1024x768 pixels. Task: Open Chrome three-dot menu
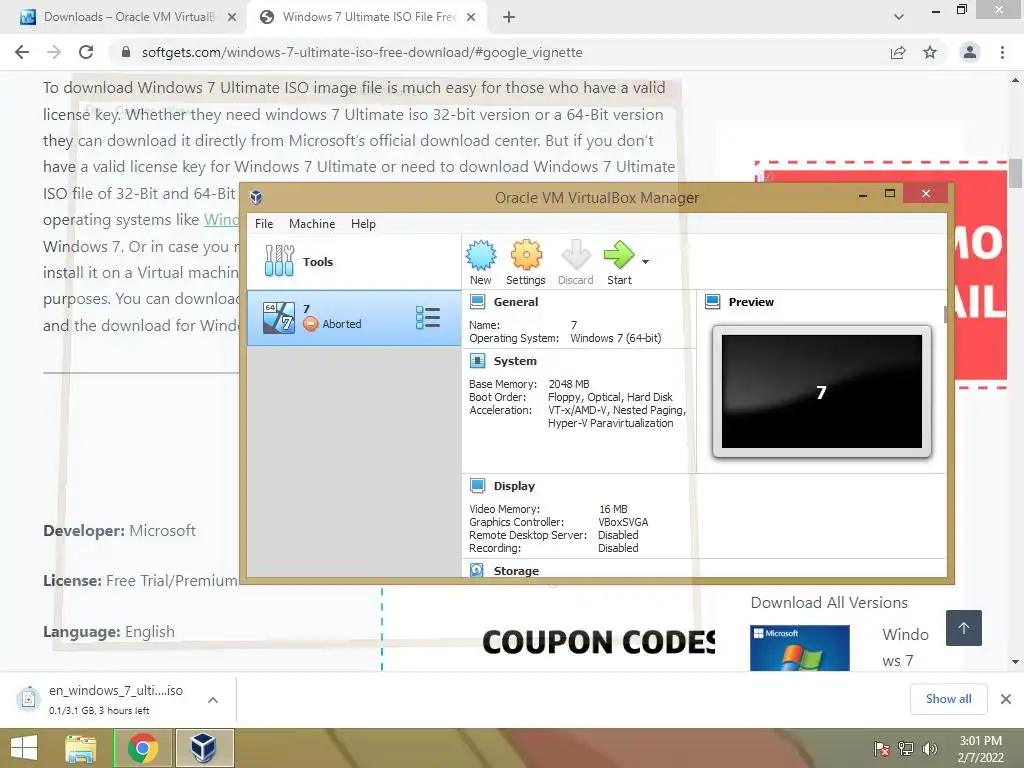pos(1002,52)
